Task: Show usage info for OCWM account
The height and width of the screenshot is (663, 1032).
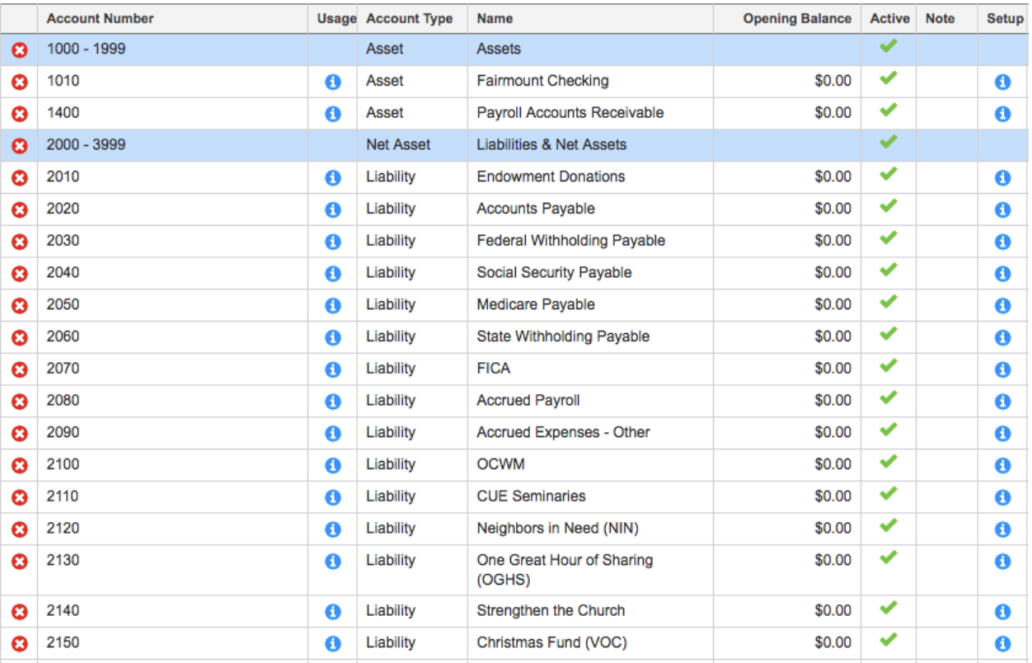Action: tap(333, 465)
